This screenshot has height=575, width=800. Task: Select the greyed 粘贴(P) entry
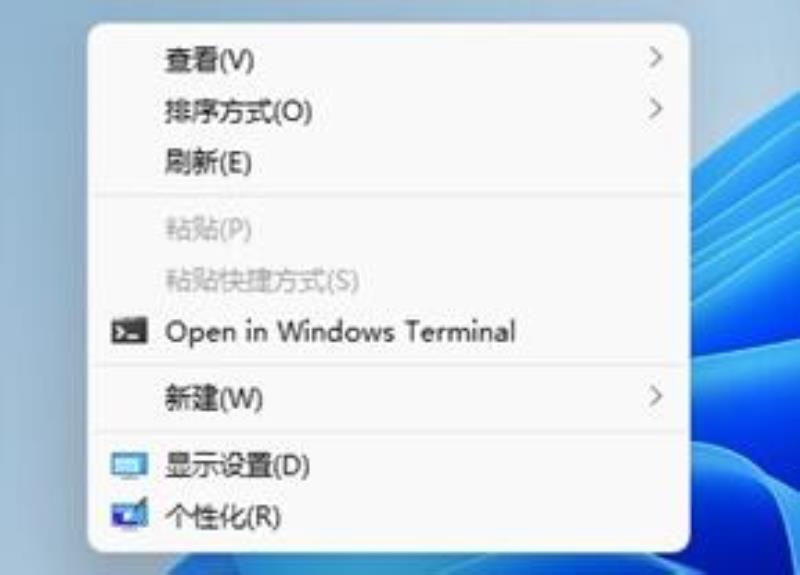pyautogui.click(x=389, y=229)
